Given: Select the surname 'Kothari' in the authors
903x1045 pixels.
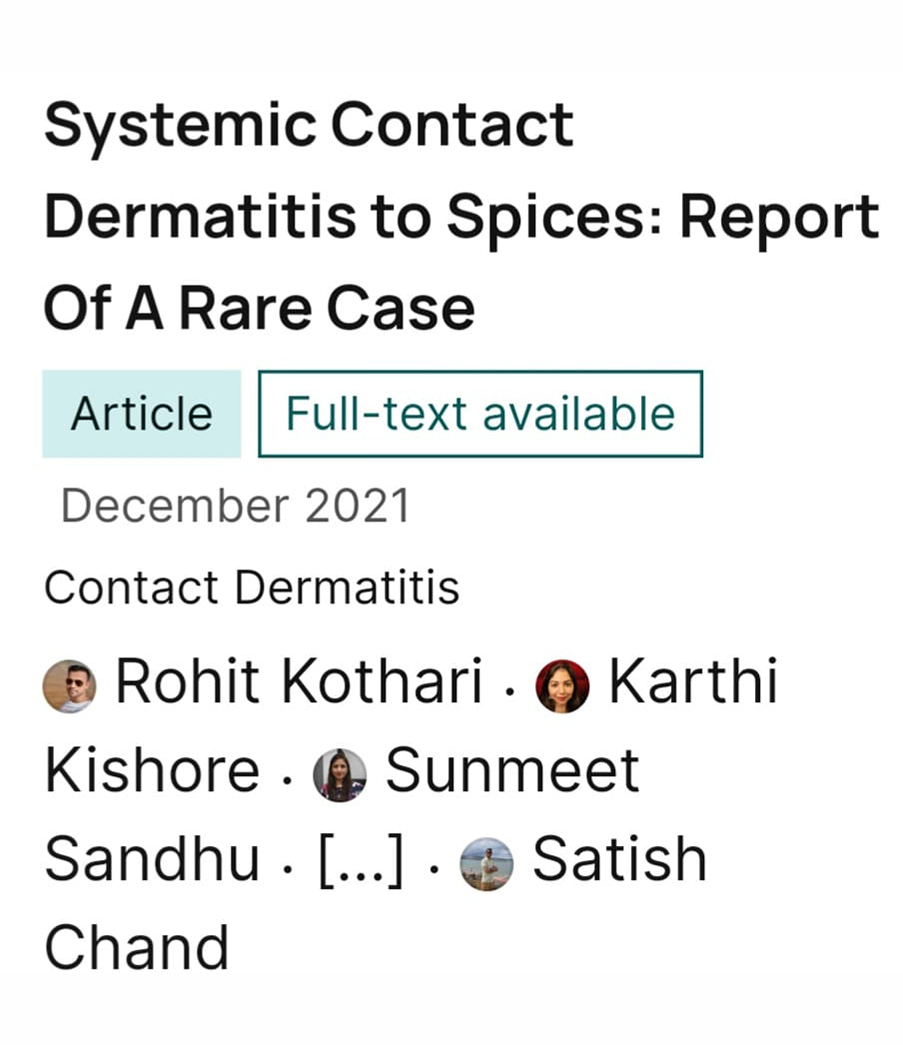Looking at the screenshot, I should (382, 684).
